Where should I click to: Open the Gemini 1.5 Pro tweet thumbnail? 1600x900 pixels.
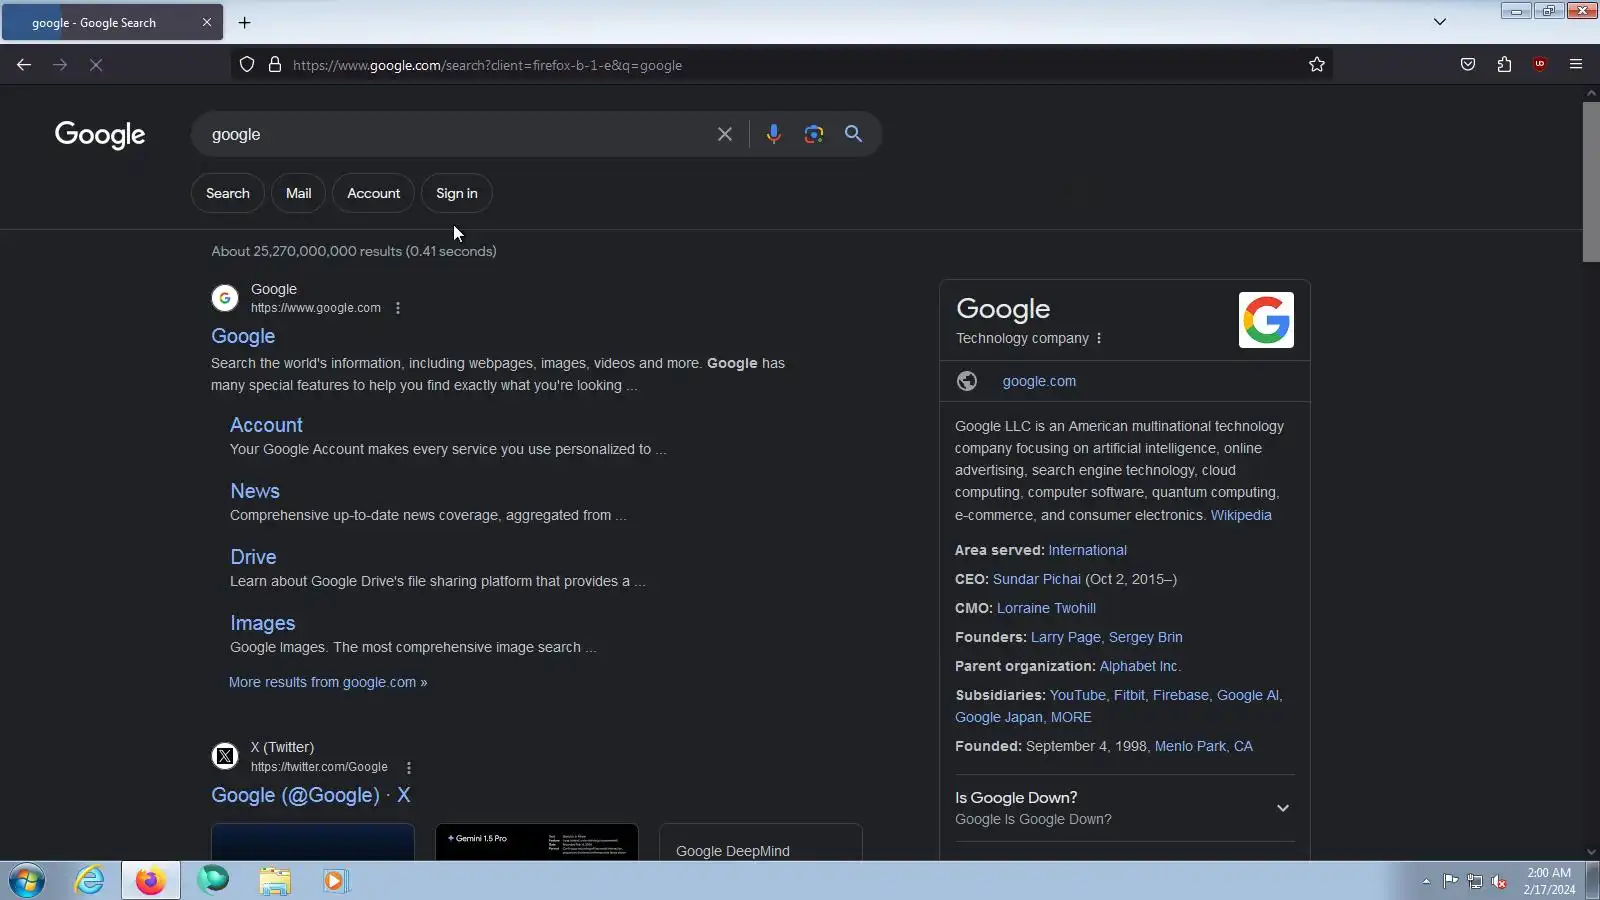click(x=537, y=842)
